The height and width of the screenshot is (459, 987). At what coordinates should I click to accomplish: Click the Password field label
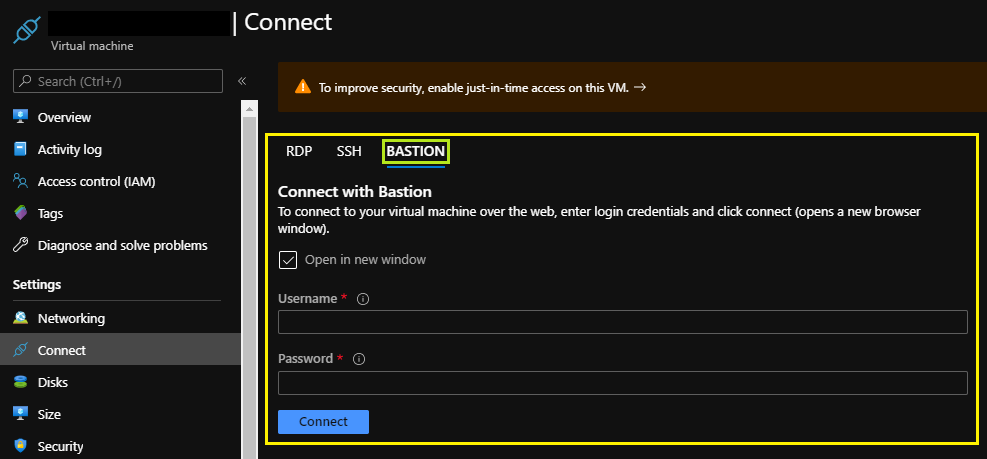(x=305, y=359)
